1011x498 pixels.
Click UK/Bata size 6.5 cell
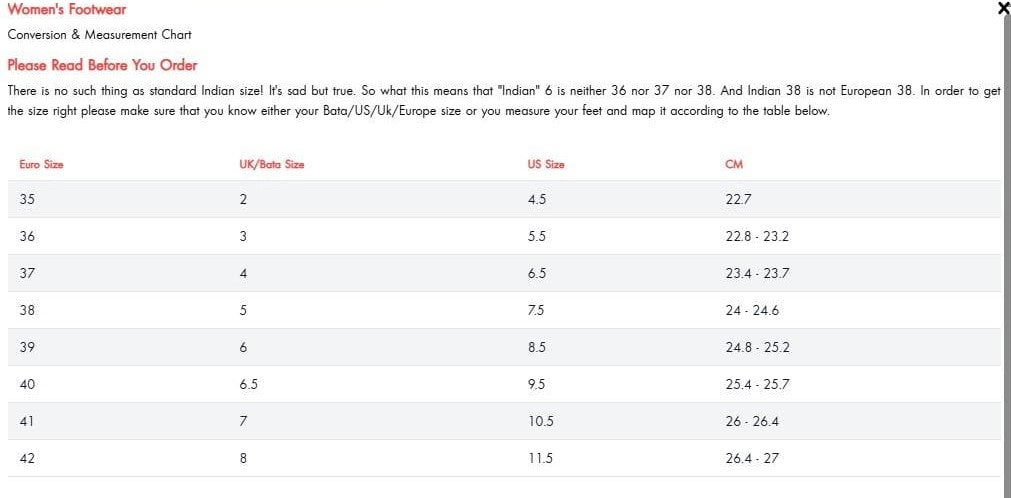tap(249, 384)
